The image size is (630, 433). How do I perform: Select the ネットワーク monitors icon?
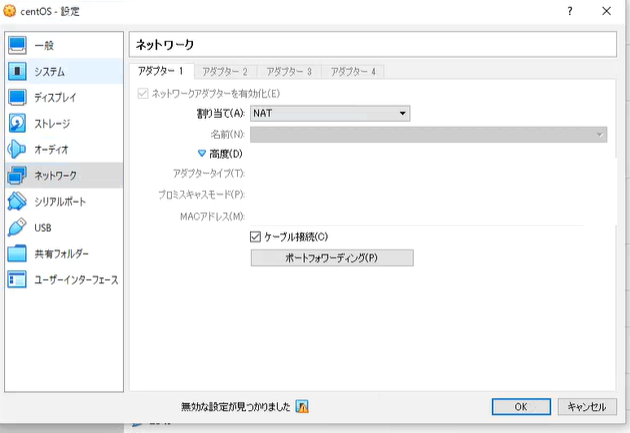[x=17, y=176]
